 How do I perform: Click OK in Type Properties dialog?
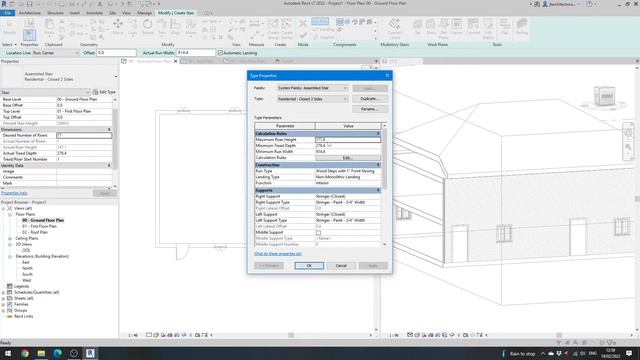pos(309,266)
